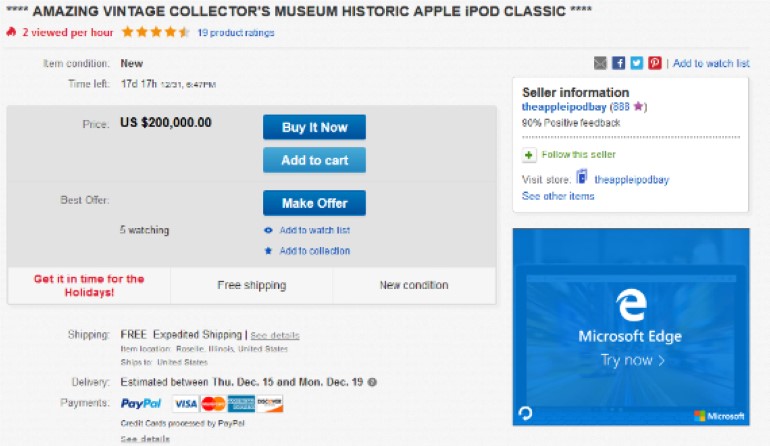
Task: Click the blue store icon beside Visit store
Action: tap(581, 178)
